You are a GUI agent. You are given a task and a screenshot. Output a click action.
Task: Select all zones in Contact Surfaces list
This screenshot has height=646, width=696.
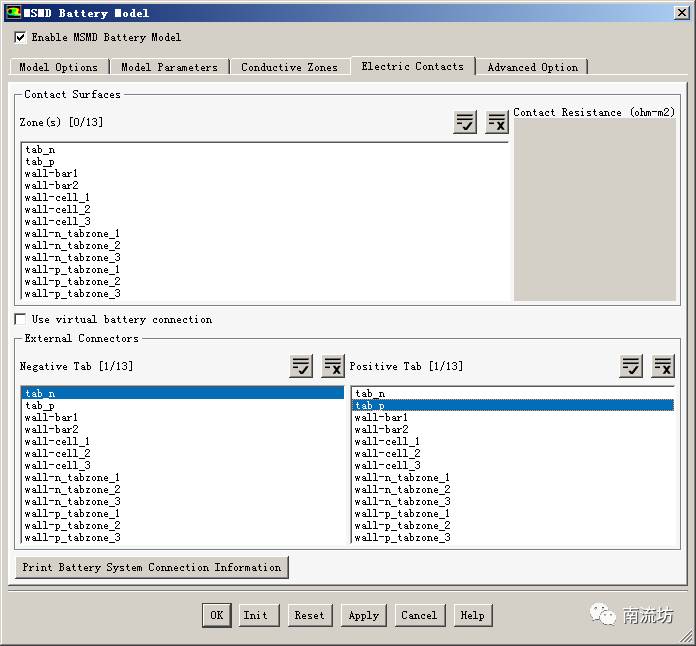pyautogui.click(x=465, y=122)
